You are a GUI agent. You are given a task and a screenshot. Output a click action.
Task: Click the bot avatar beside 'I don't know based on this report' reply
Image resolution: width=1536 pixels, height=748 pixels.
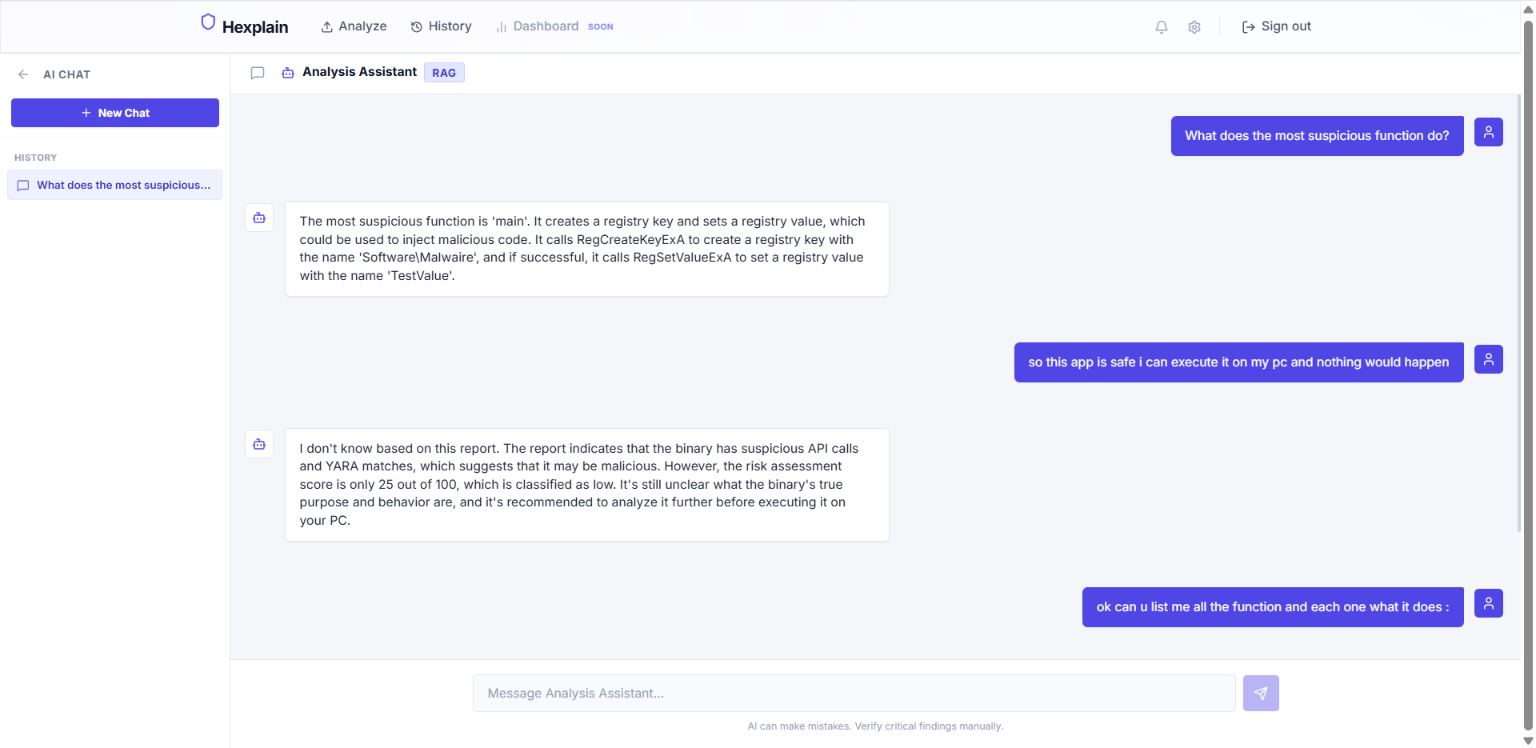[259, 444]
